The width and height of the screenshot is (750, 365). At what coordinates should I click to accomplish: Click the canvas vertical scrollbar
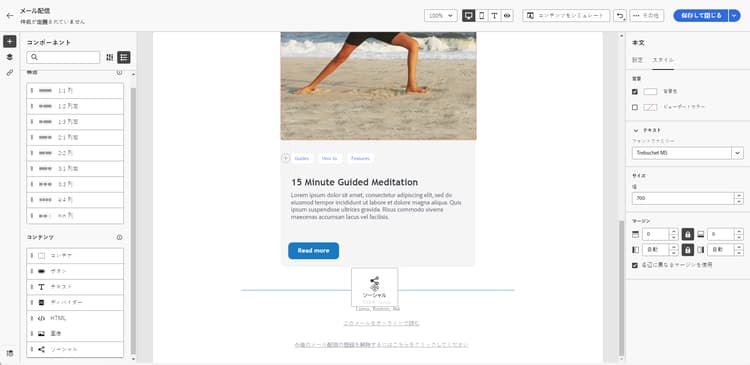[621, 288]
